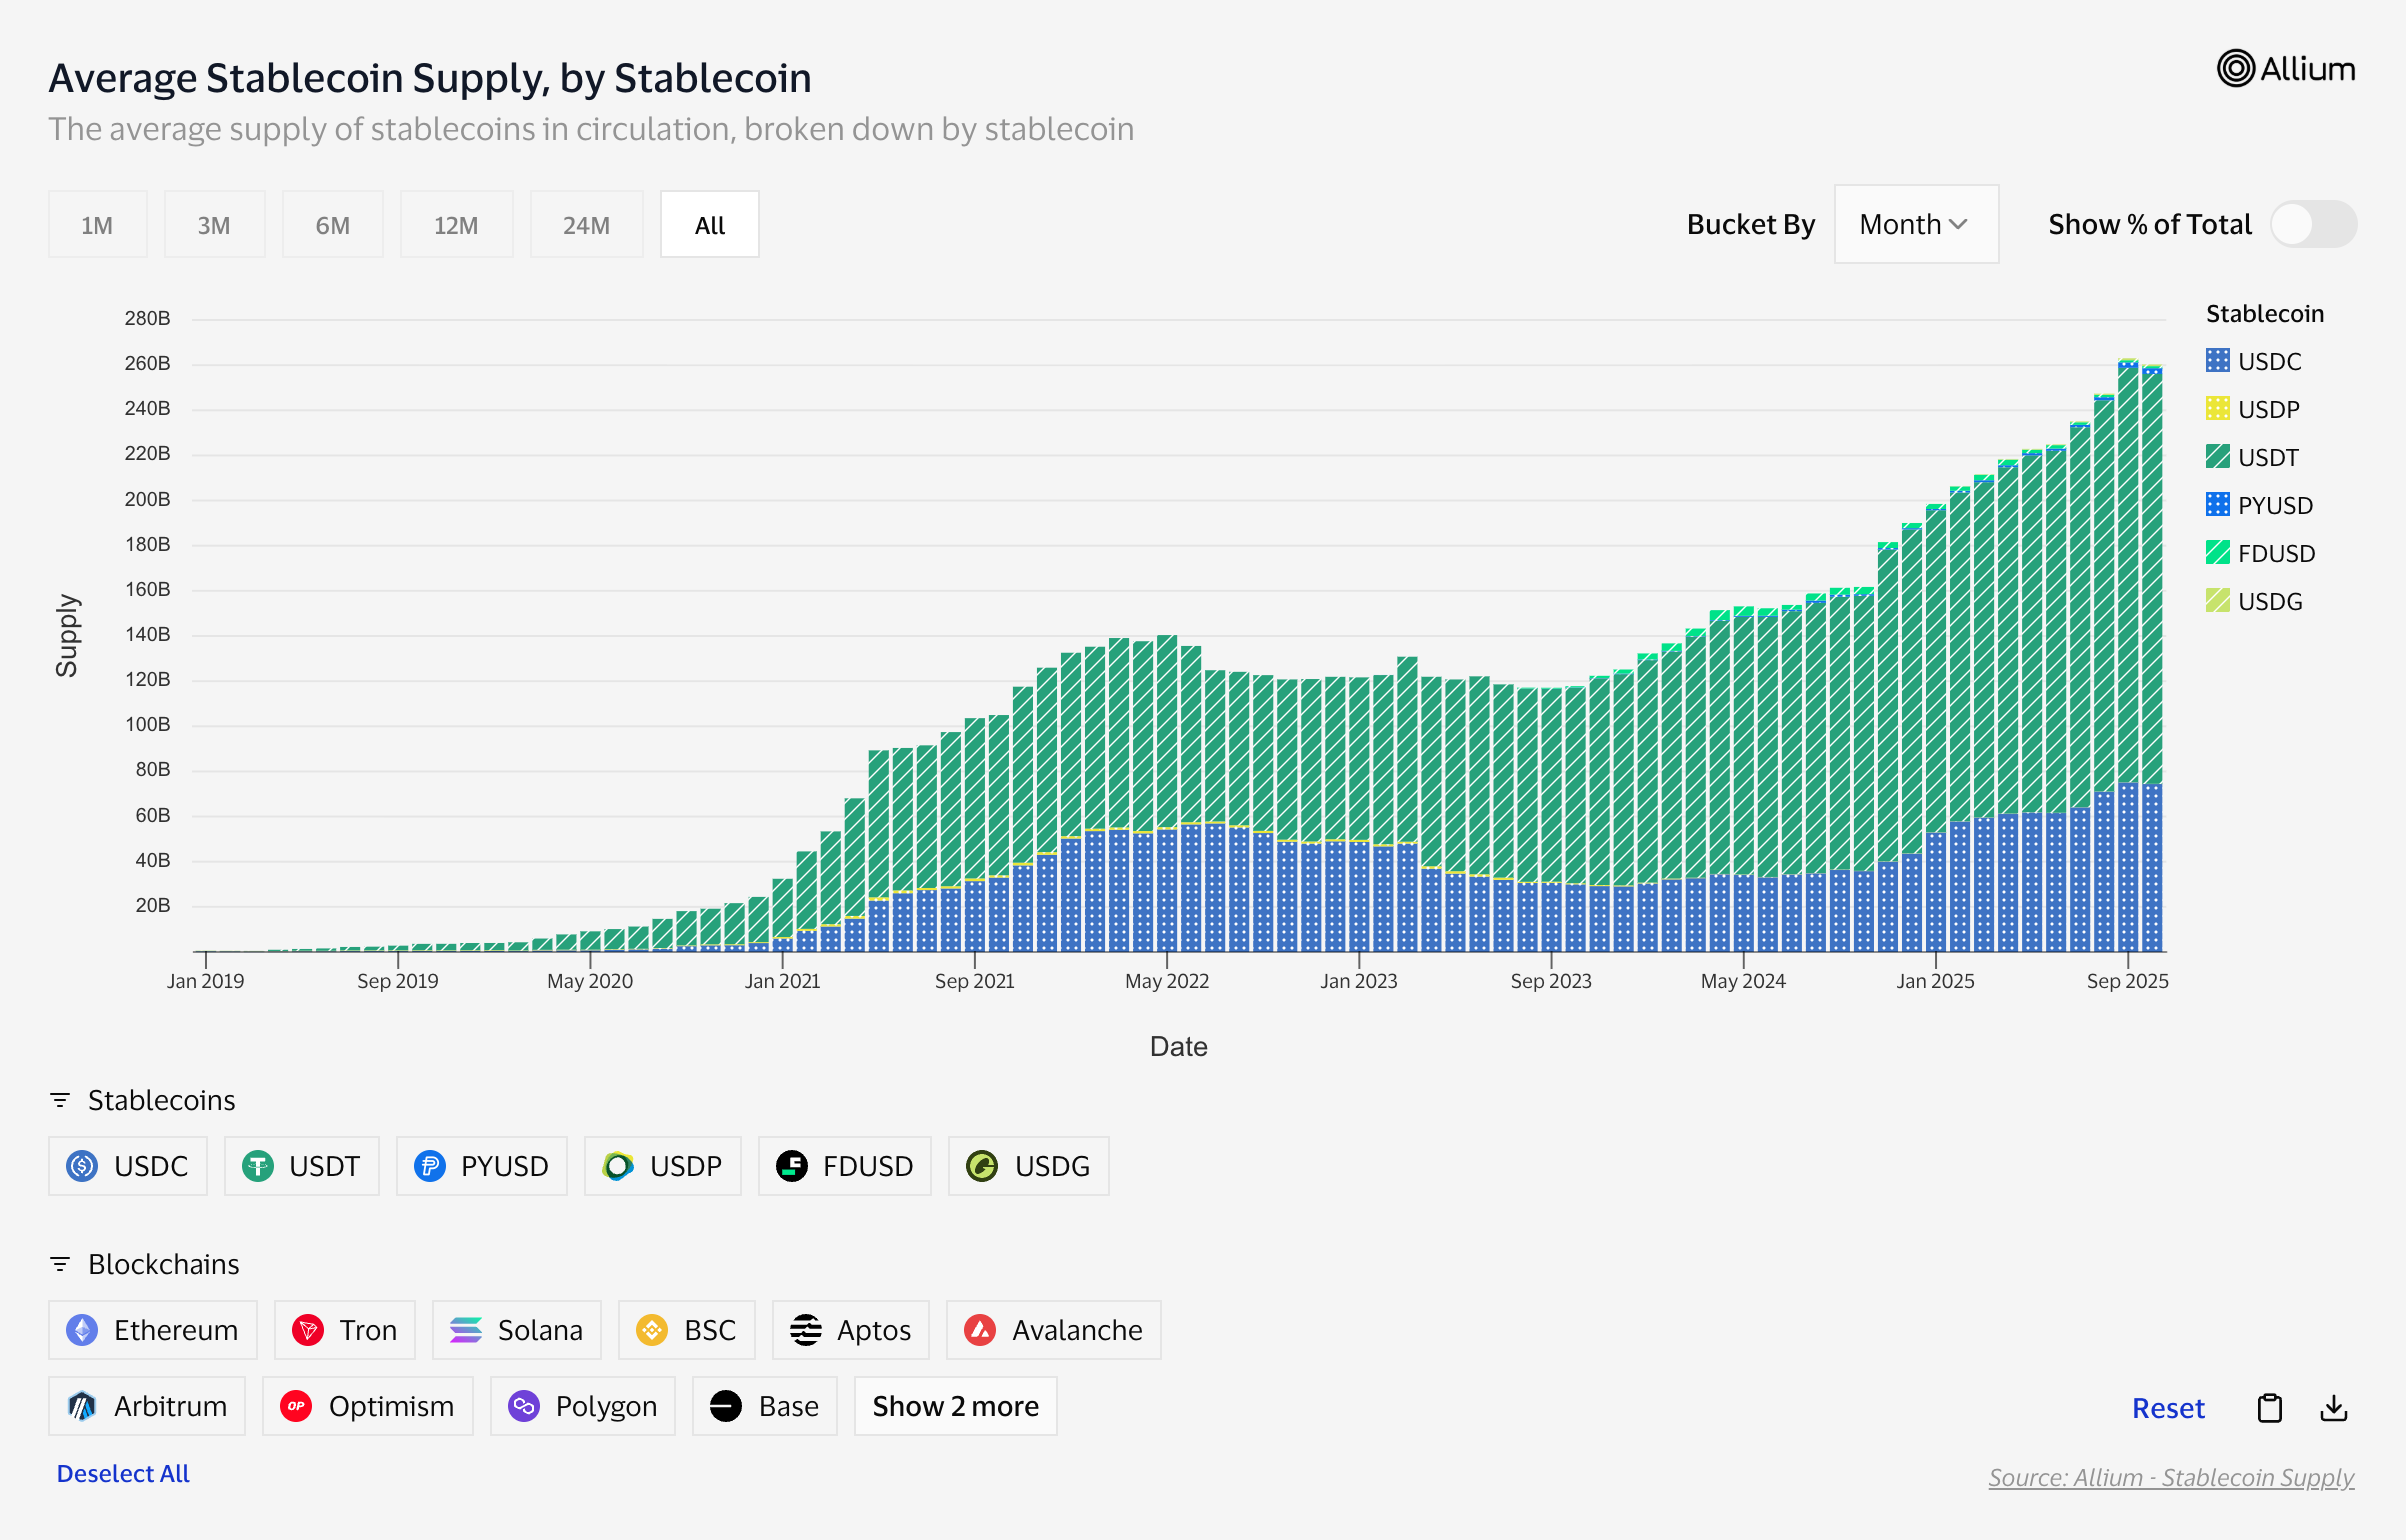Select the 12M time range tab

456,225
